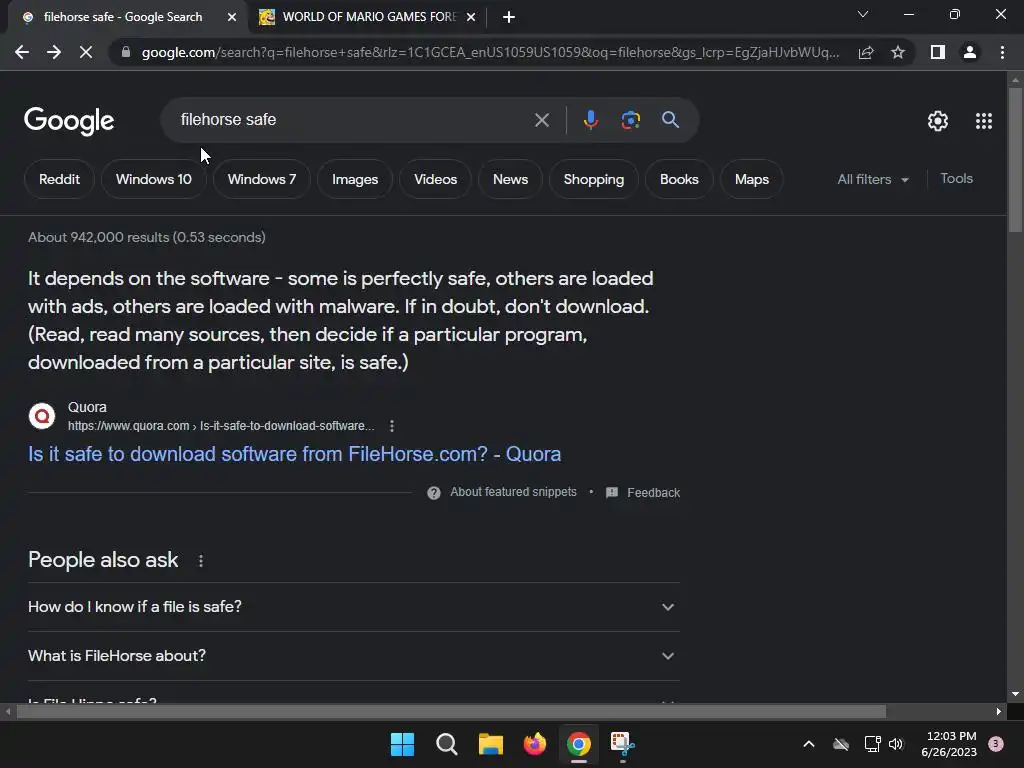The height and width of the screenshot is (768, 1024).
Task: Open the Chrome profile icon
Action: coord(970,52)
